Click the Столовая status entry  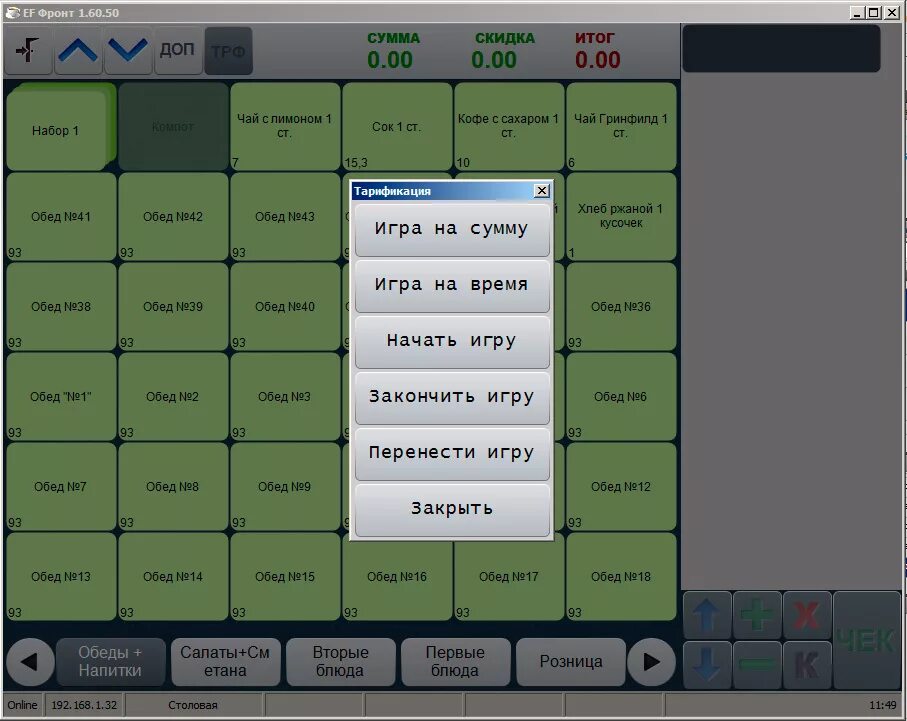(193, 705)
